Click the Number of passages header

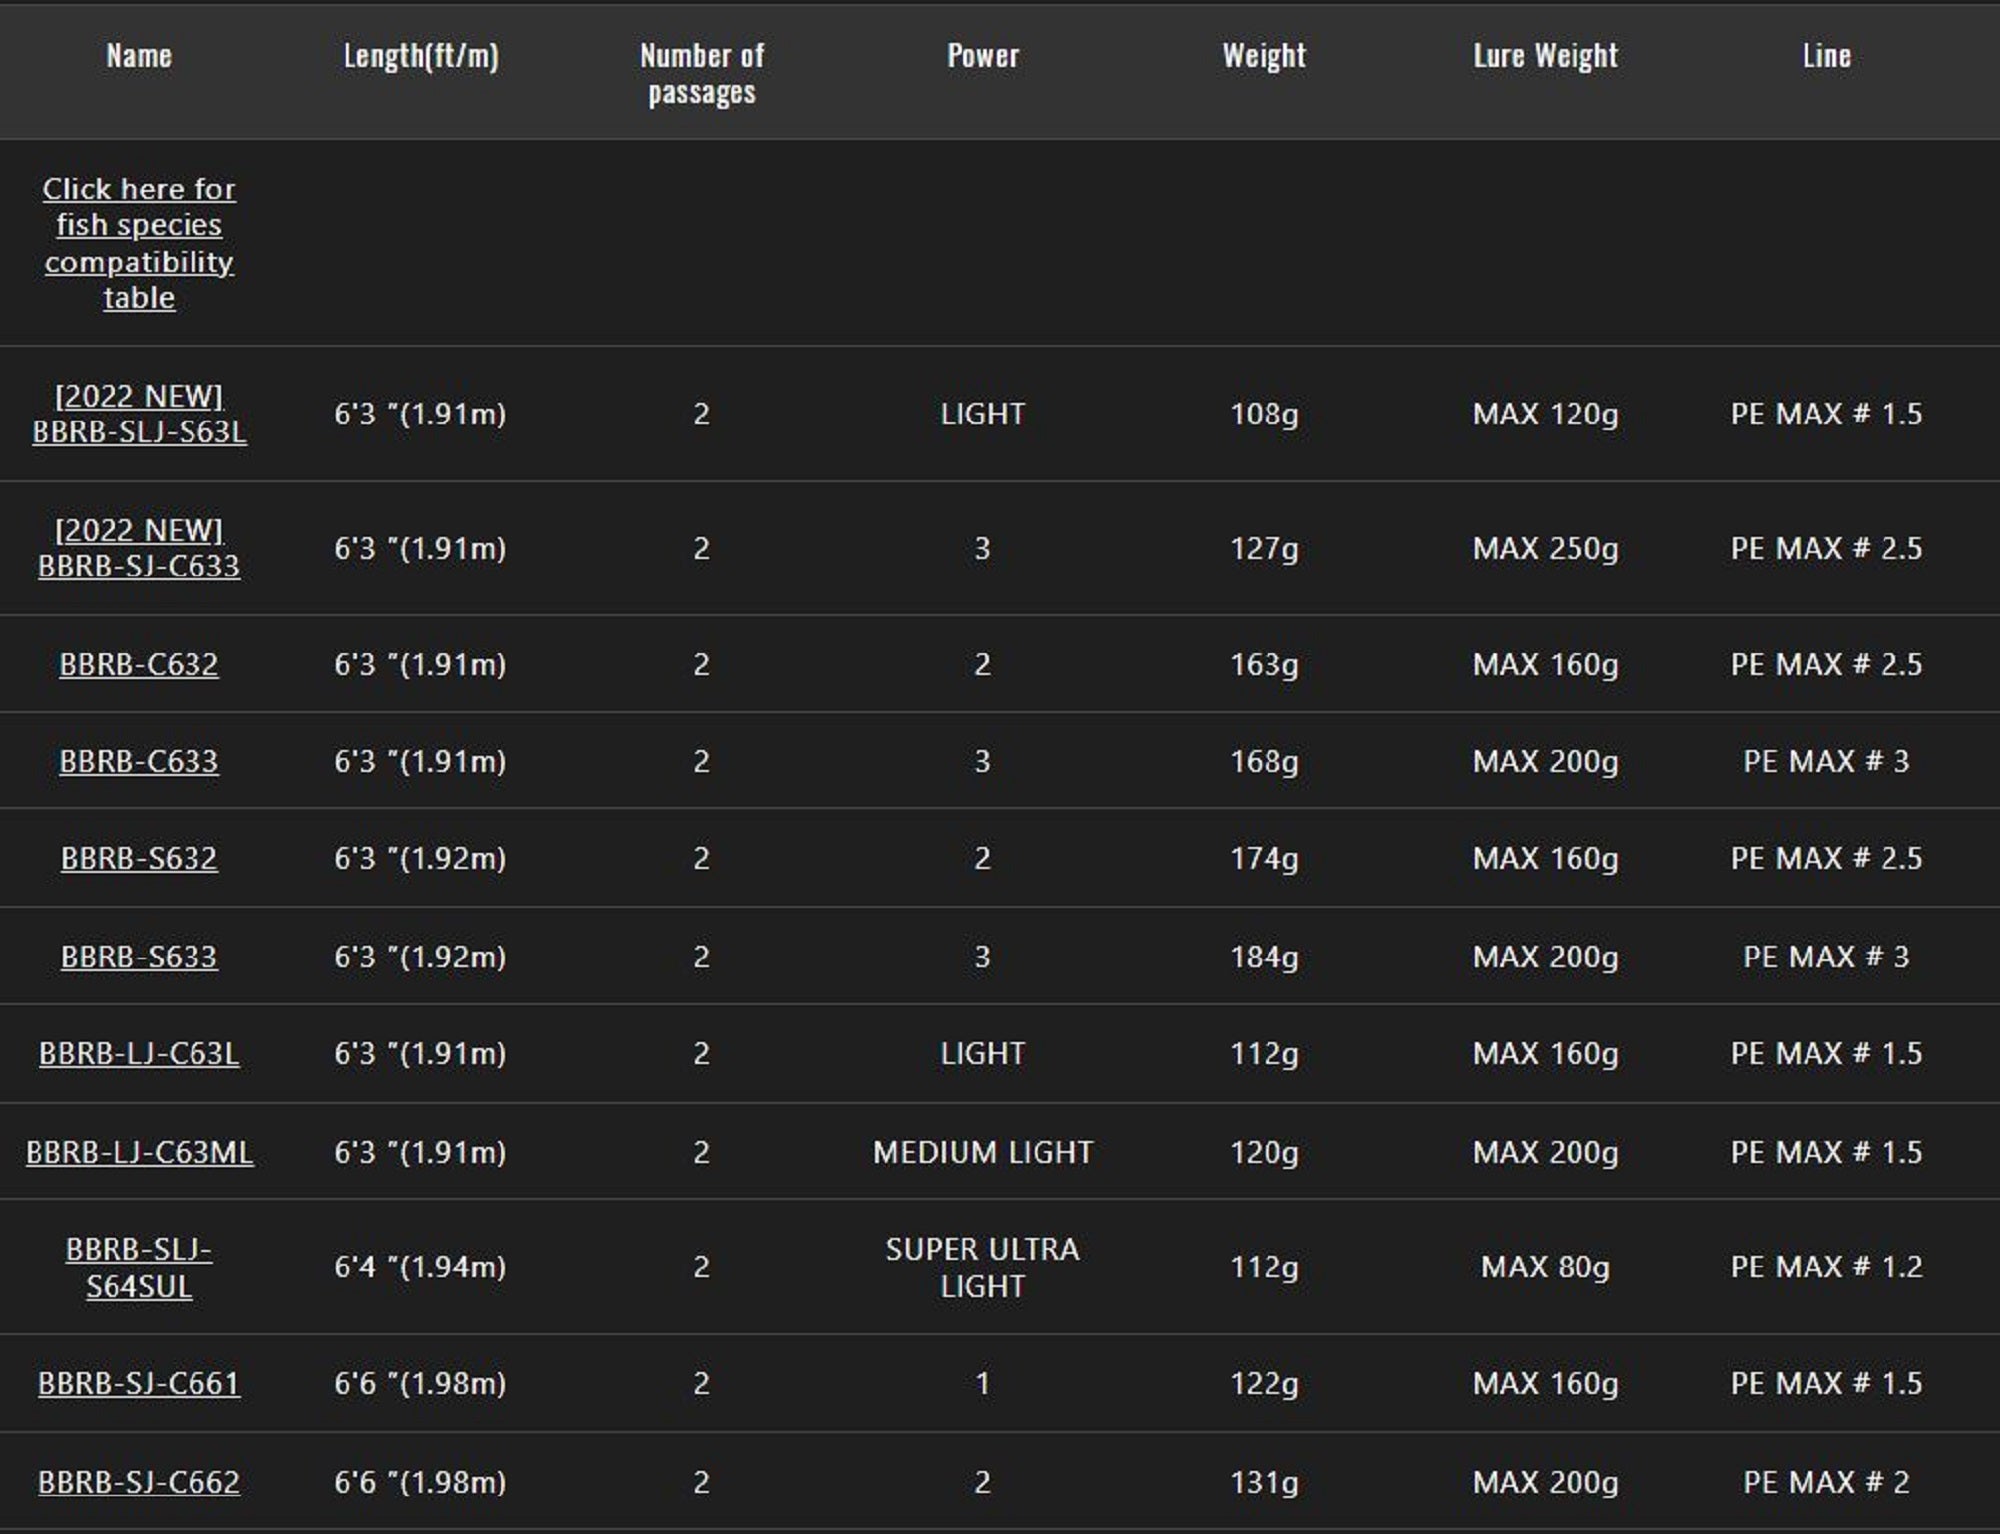click(702, 73)
